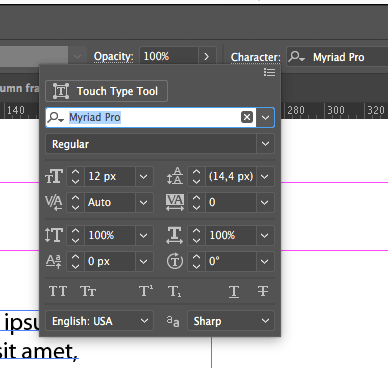388x368 pixels.
Task: Click the 100% opacity field
Action: [169, 56]
